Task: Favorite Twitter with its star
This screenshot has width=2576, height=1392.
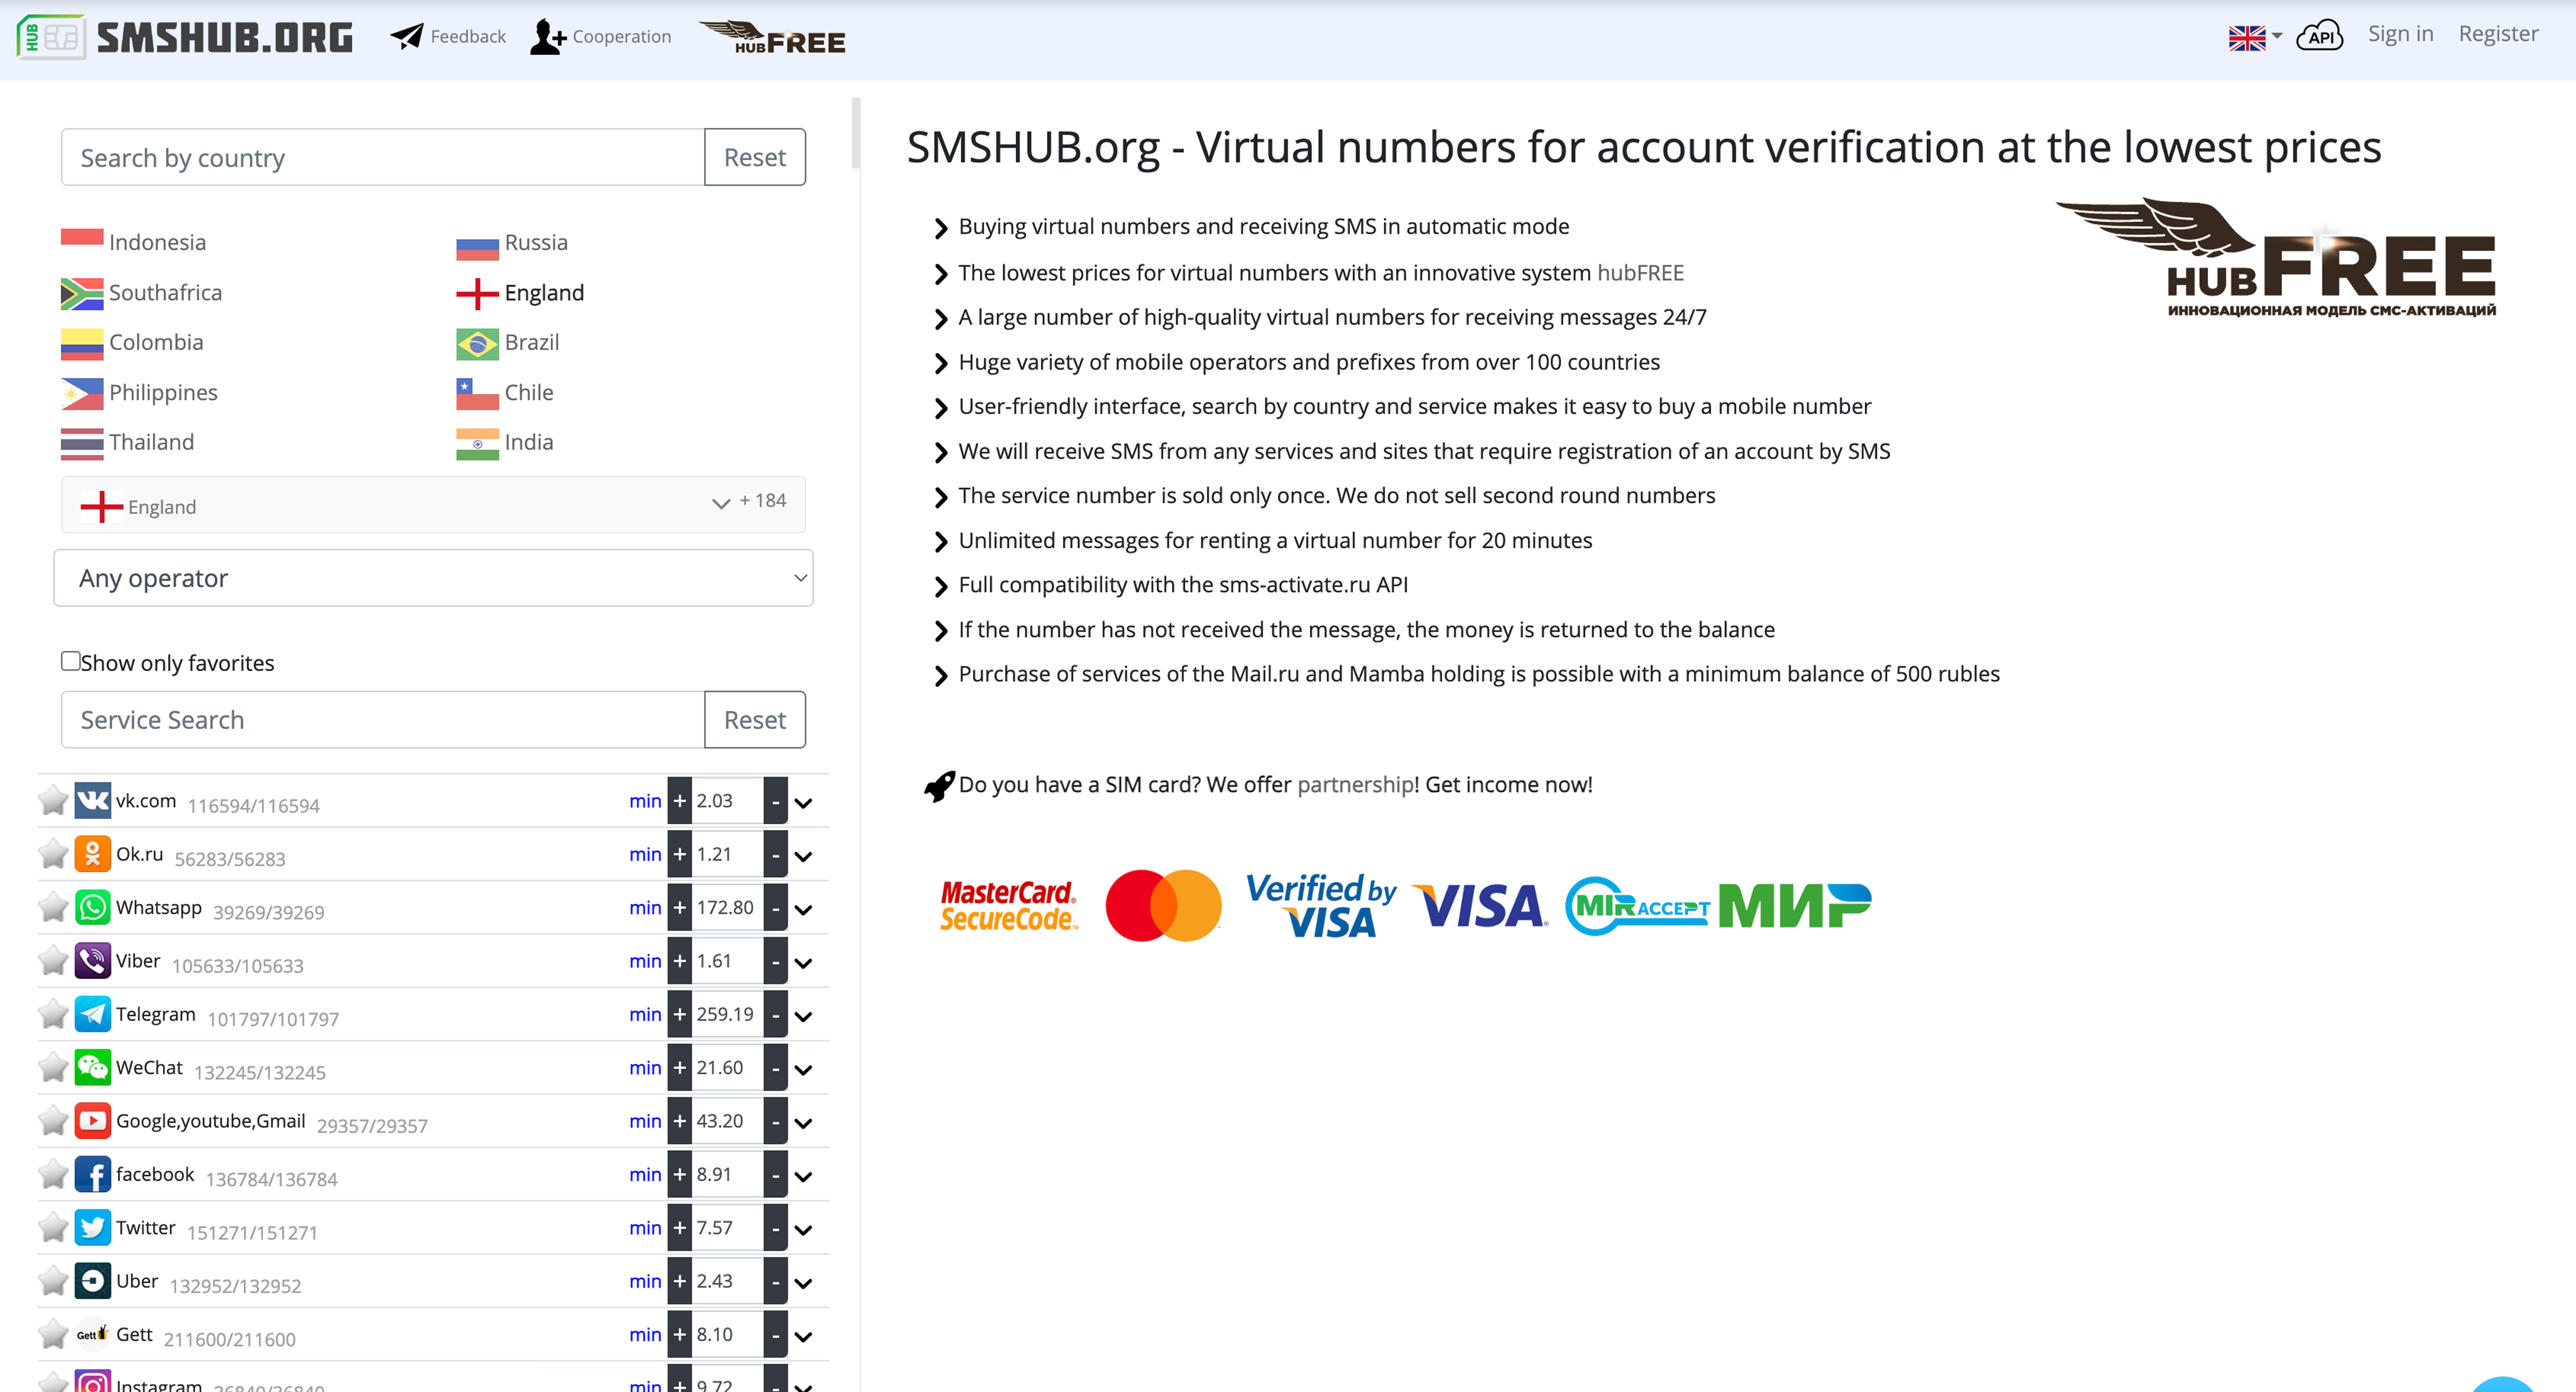Action: 53,1227
